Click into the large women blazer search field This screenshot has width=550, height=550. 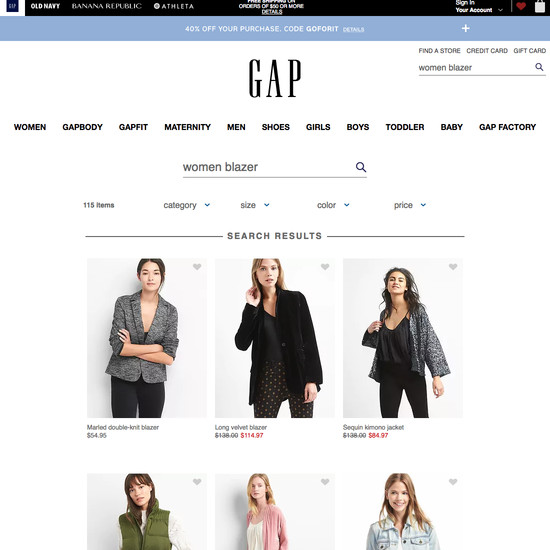click(x=268, y=167)
